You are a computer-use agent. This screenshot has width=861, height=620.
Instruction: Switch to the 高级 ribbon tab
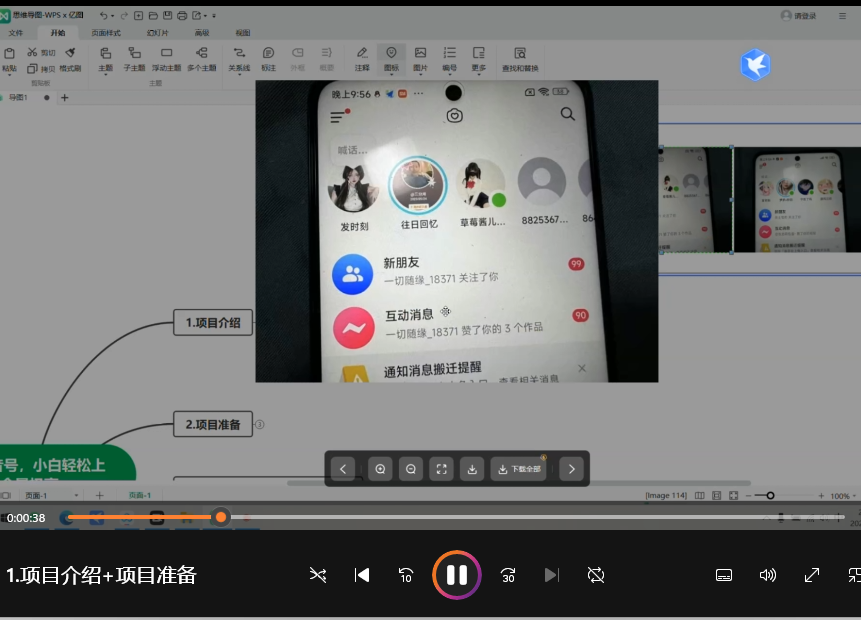click(202, 33)
